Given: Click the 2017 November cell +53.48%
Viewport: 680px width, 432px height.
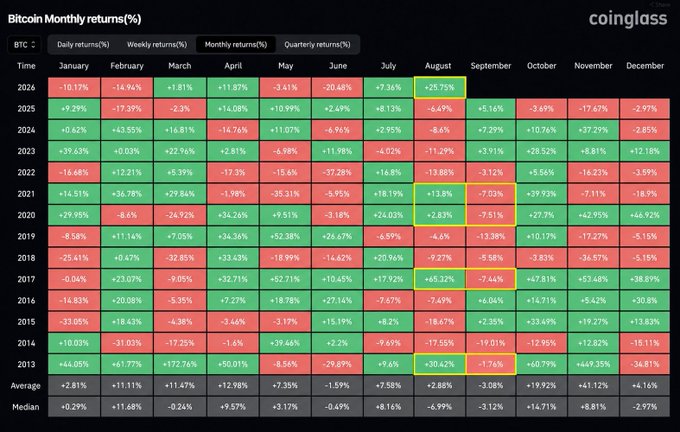Looking at the screenshot, I should click(x=593, y=279).
